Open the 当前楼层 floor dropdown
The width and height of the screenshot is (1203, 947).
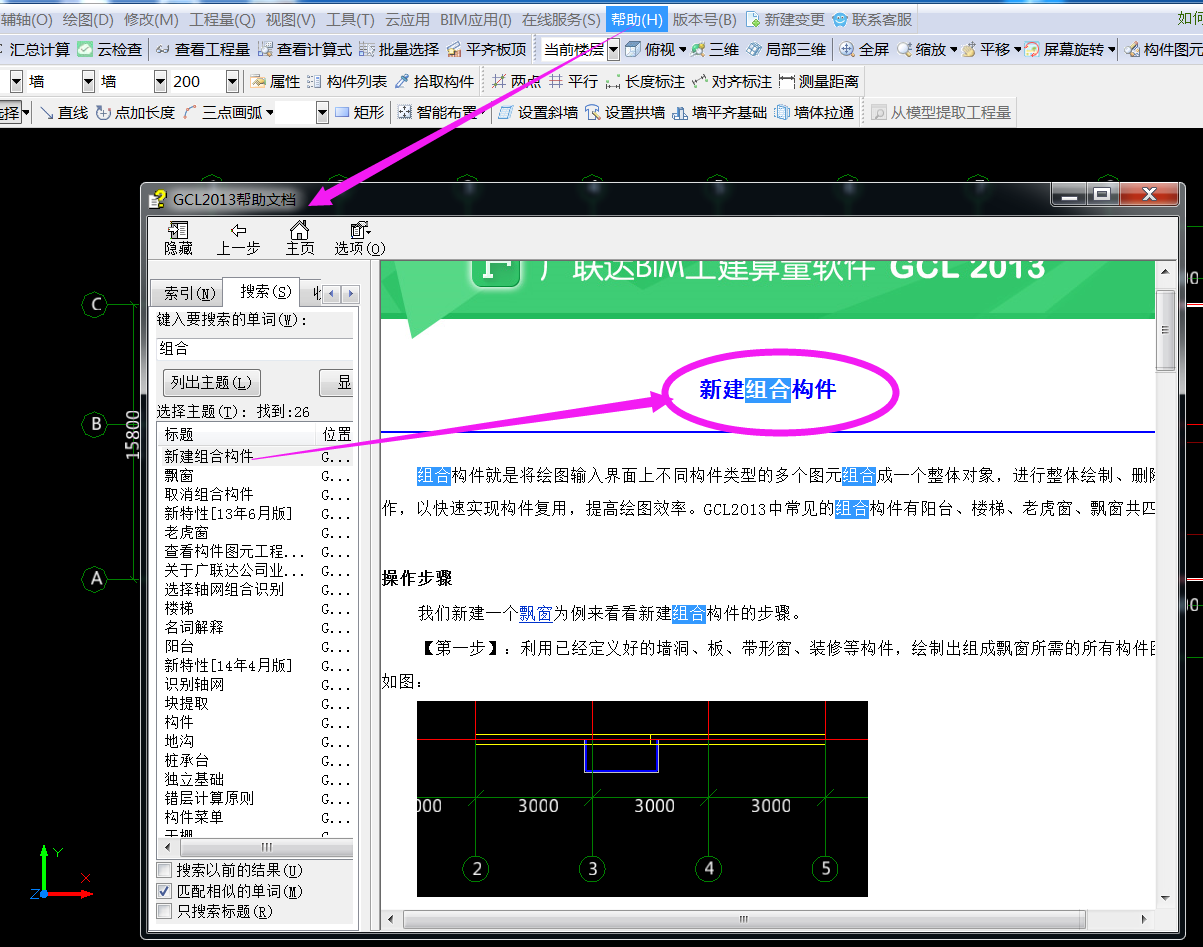tap(613, 49)
